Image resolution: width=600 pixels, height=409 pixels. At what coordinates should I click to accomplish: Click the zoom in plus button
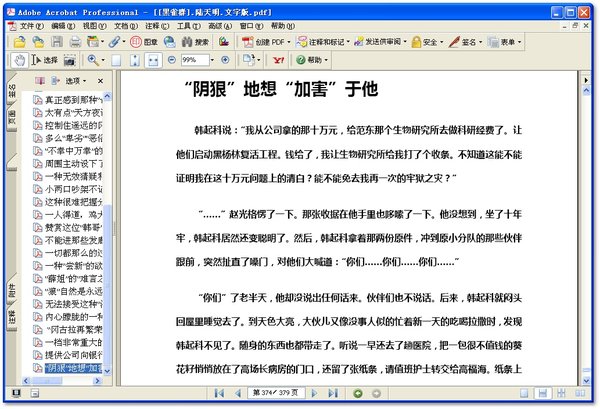(x=225, y=60)
